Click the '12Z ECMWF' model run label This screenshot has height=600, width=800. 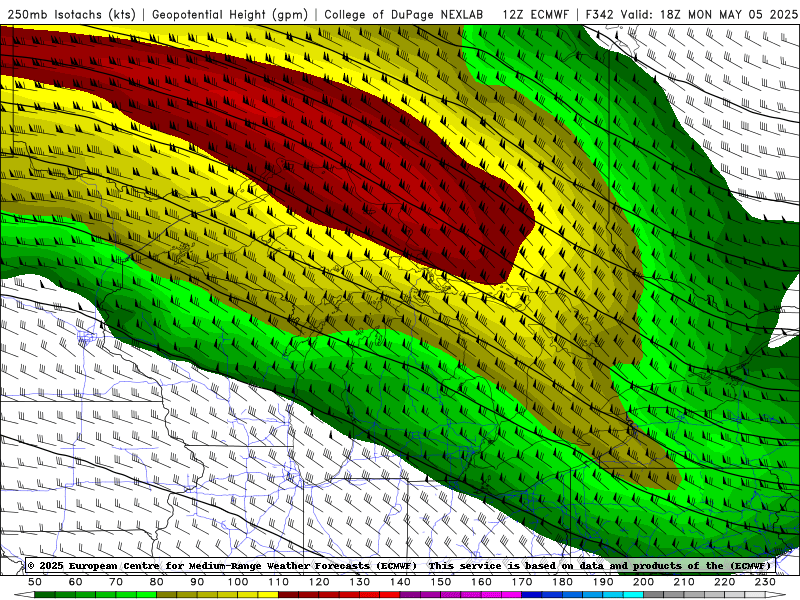535,14
